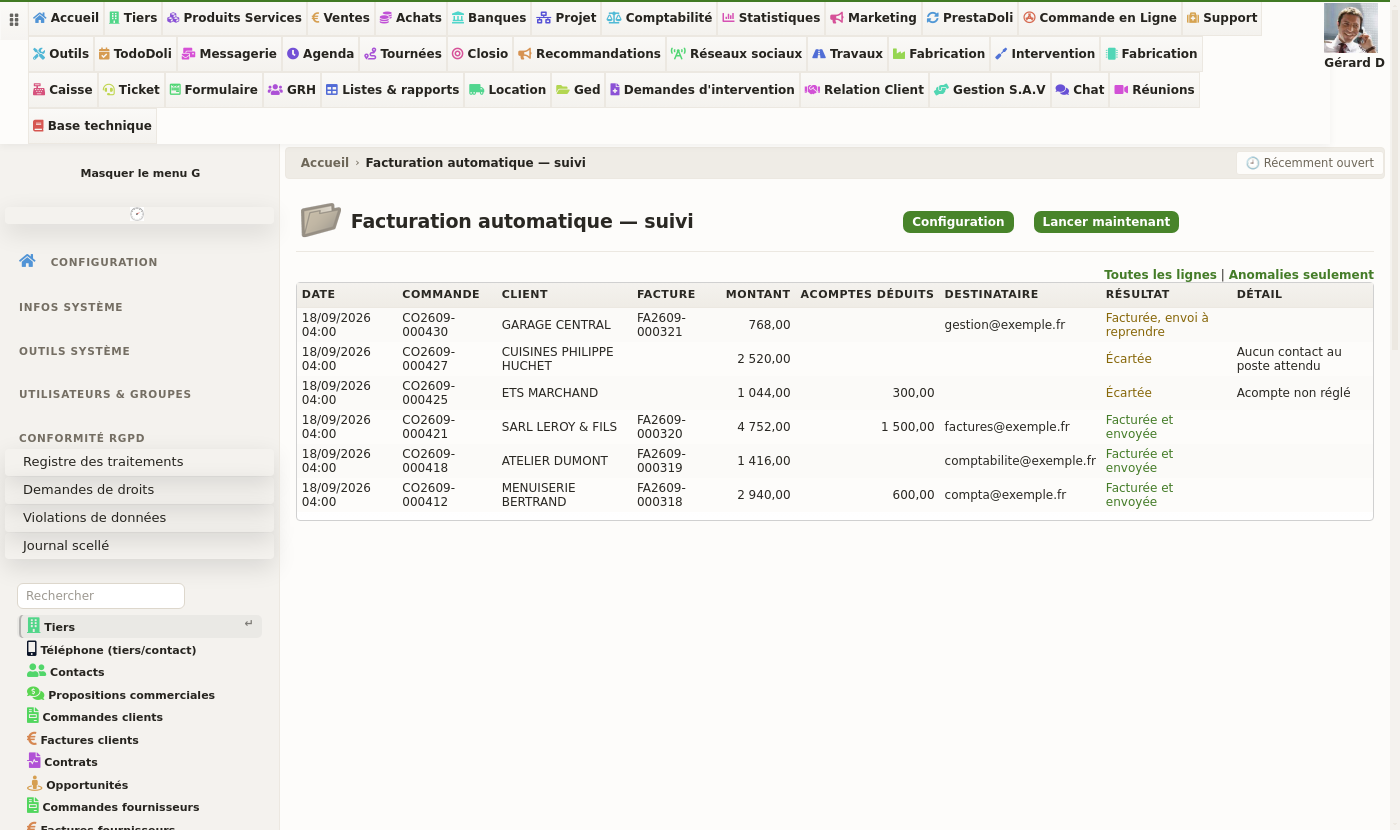Open the Statistiques top menu
This screenshot has width=1400, height=830.
pos(771,18)
